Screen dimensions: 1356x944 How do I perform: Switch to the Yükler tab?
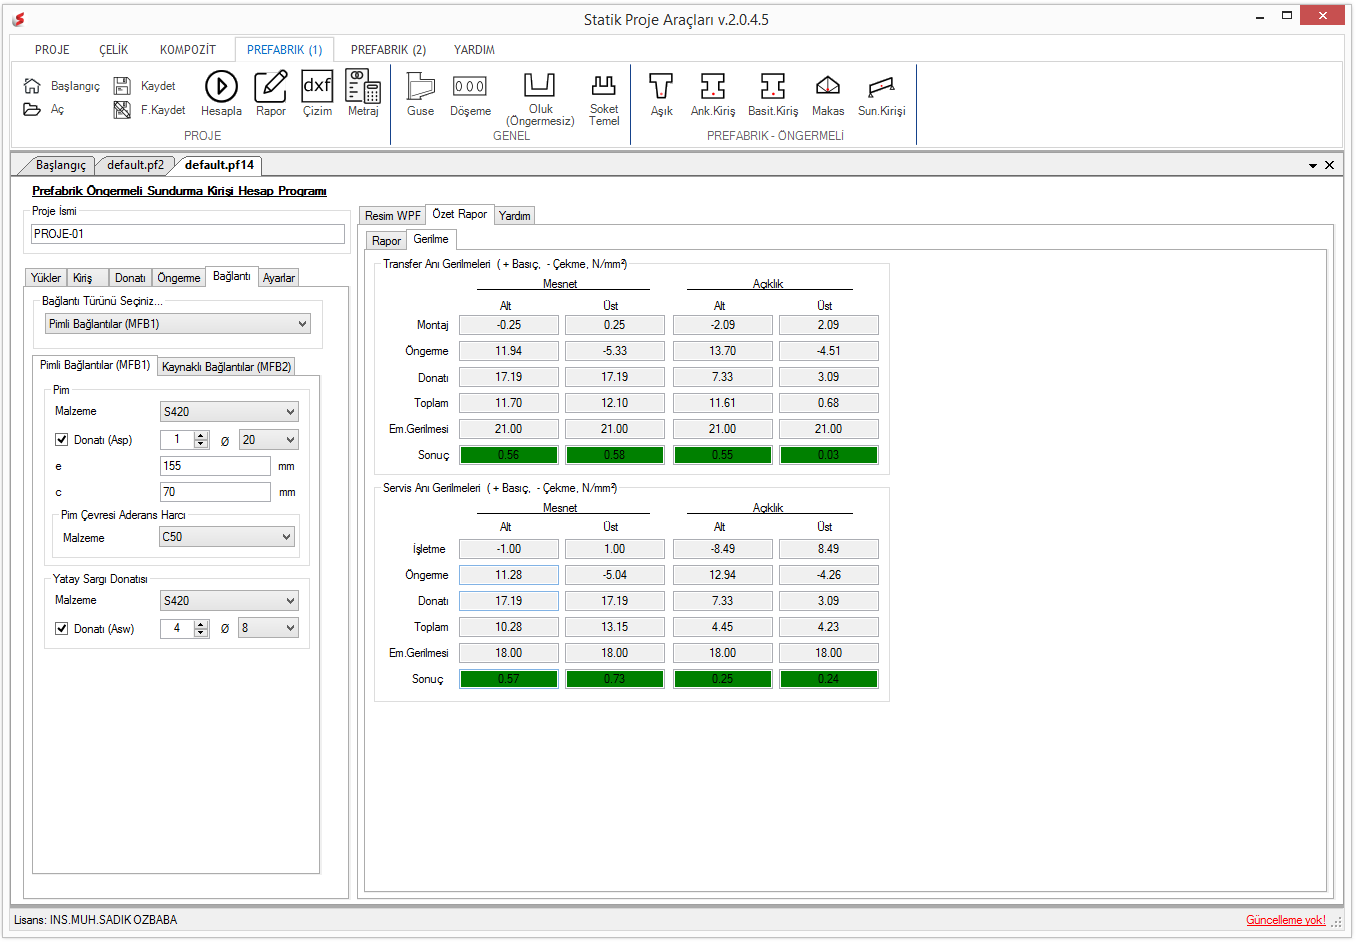[x=46, y=278]
